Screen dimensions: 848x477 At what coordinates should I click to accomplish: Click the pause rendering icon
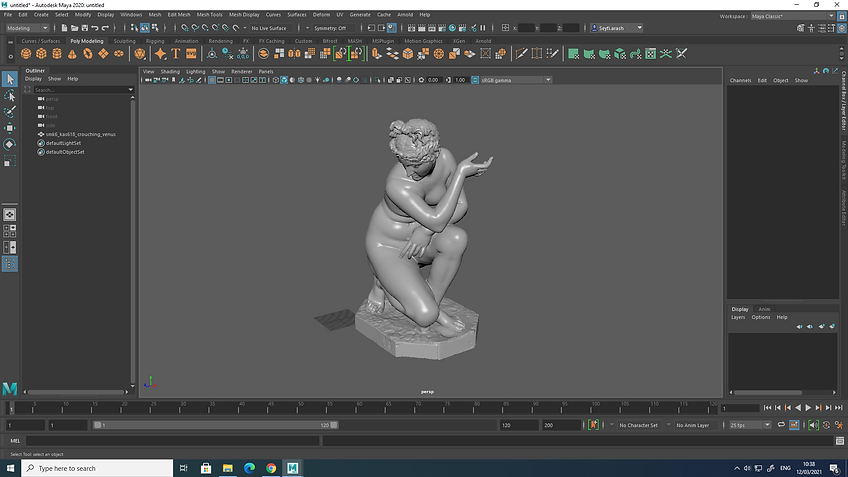pyautogui.click(x=483, y=28)
